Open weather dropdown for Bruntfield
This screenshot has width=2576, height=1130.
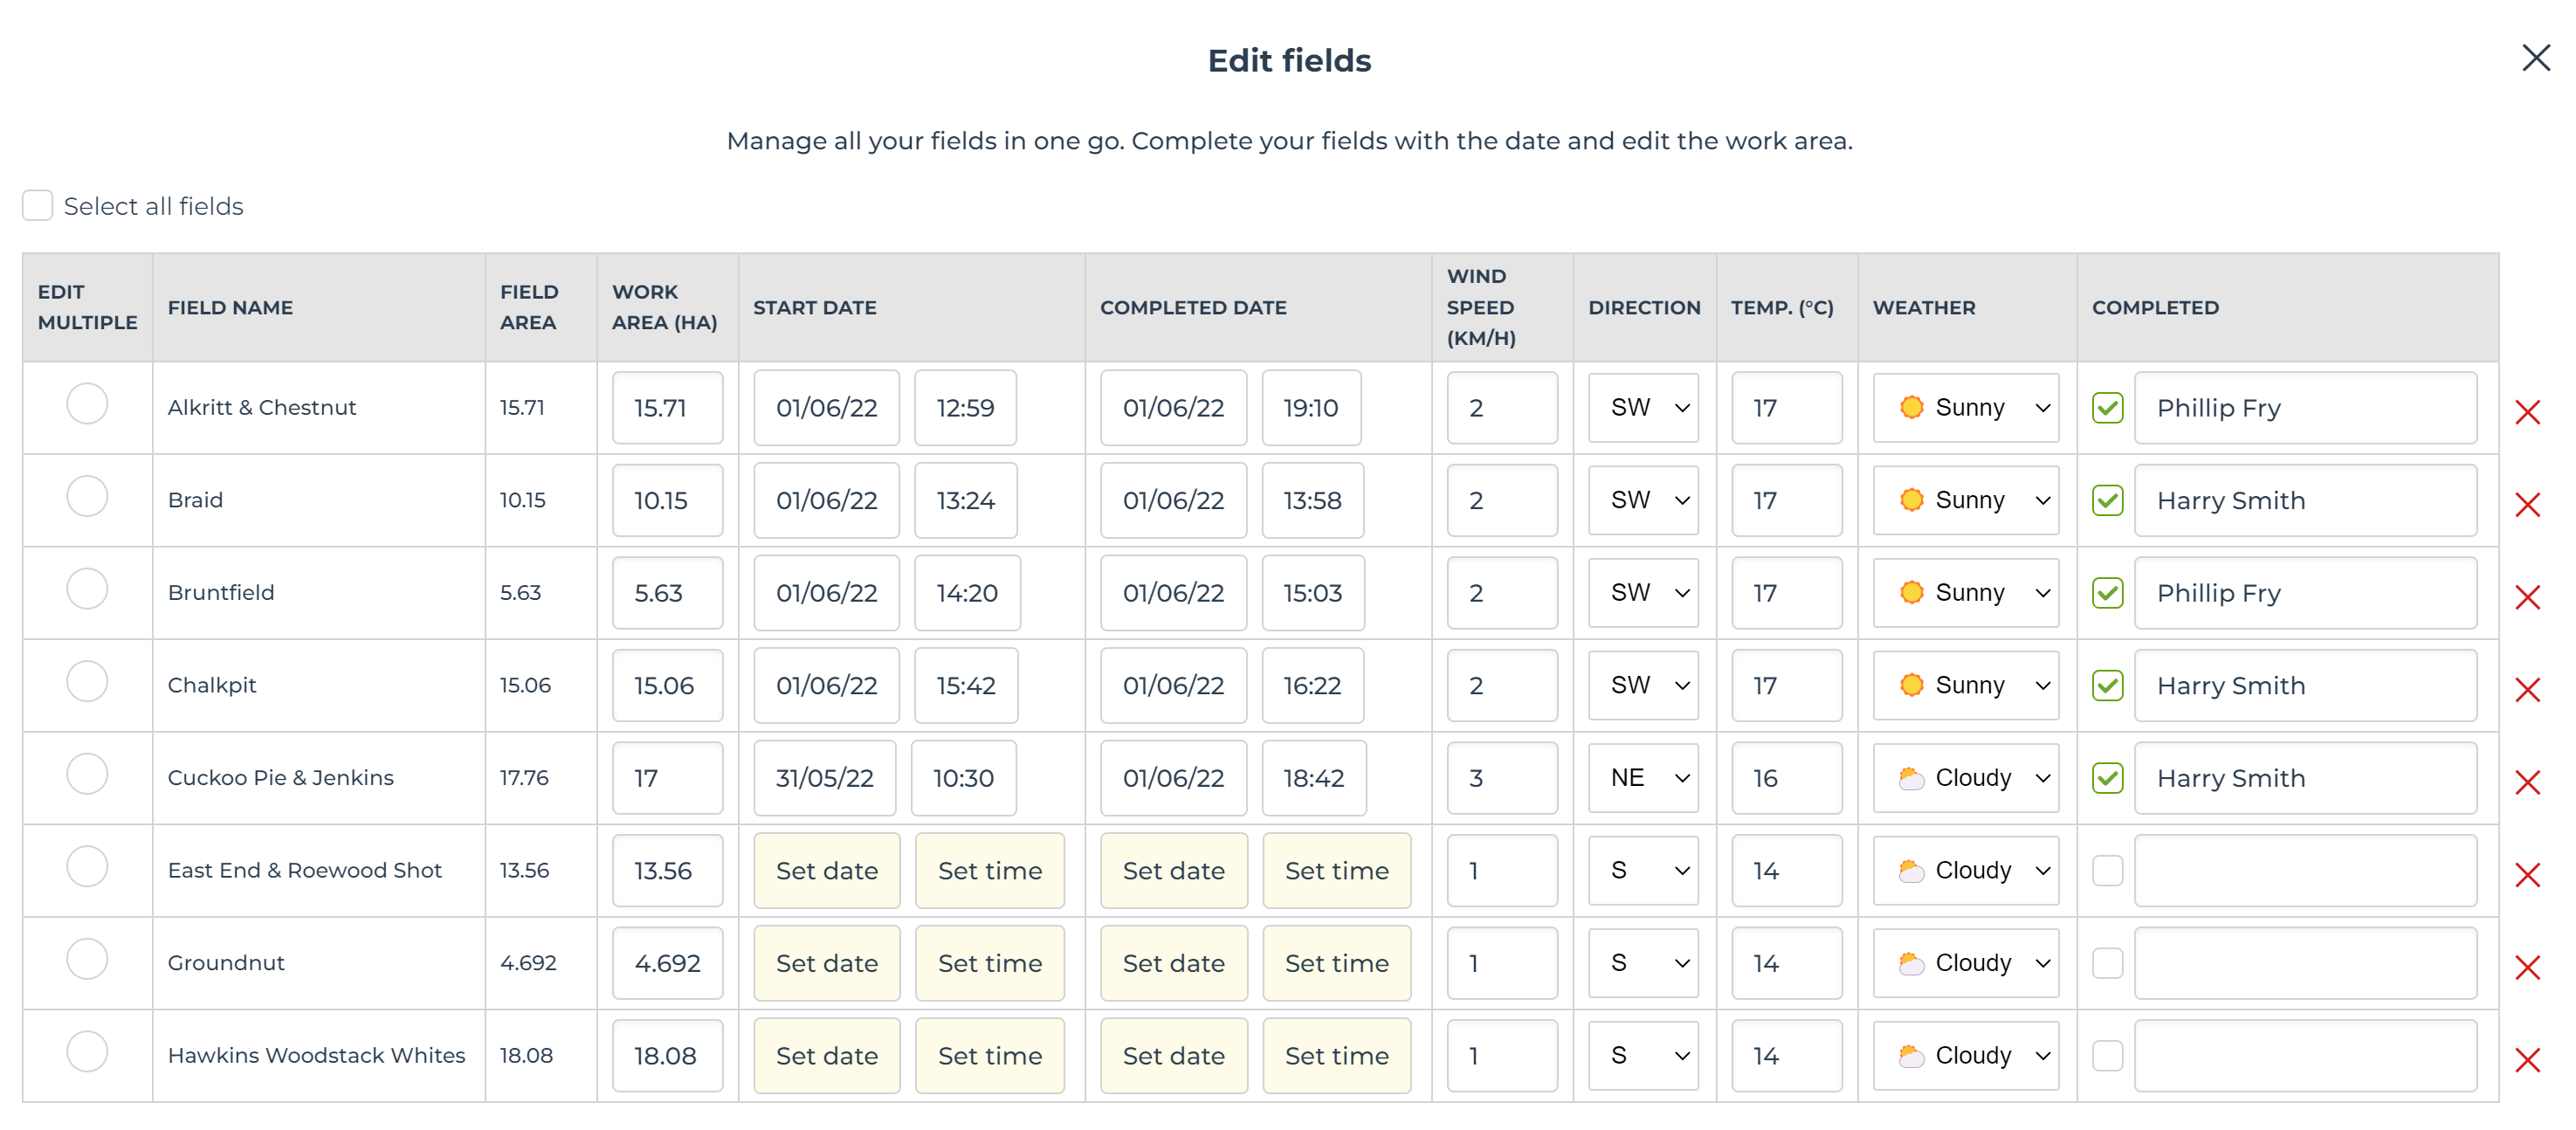1965,593
